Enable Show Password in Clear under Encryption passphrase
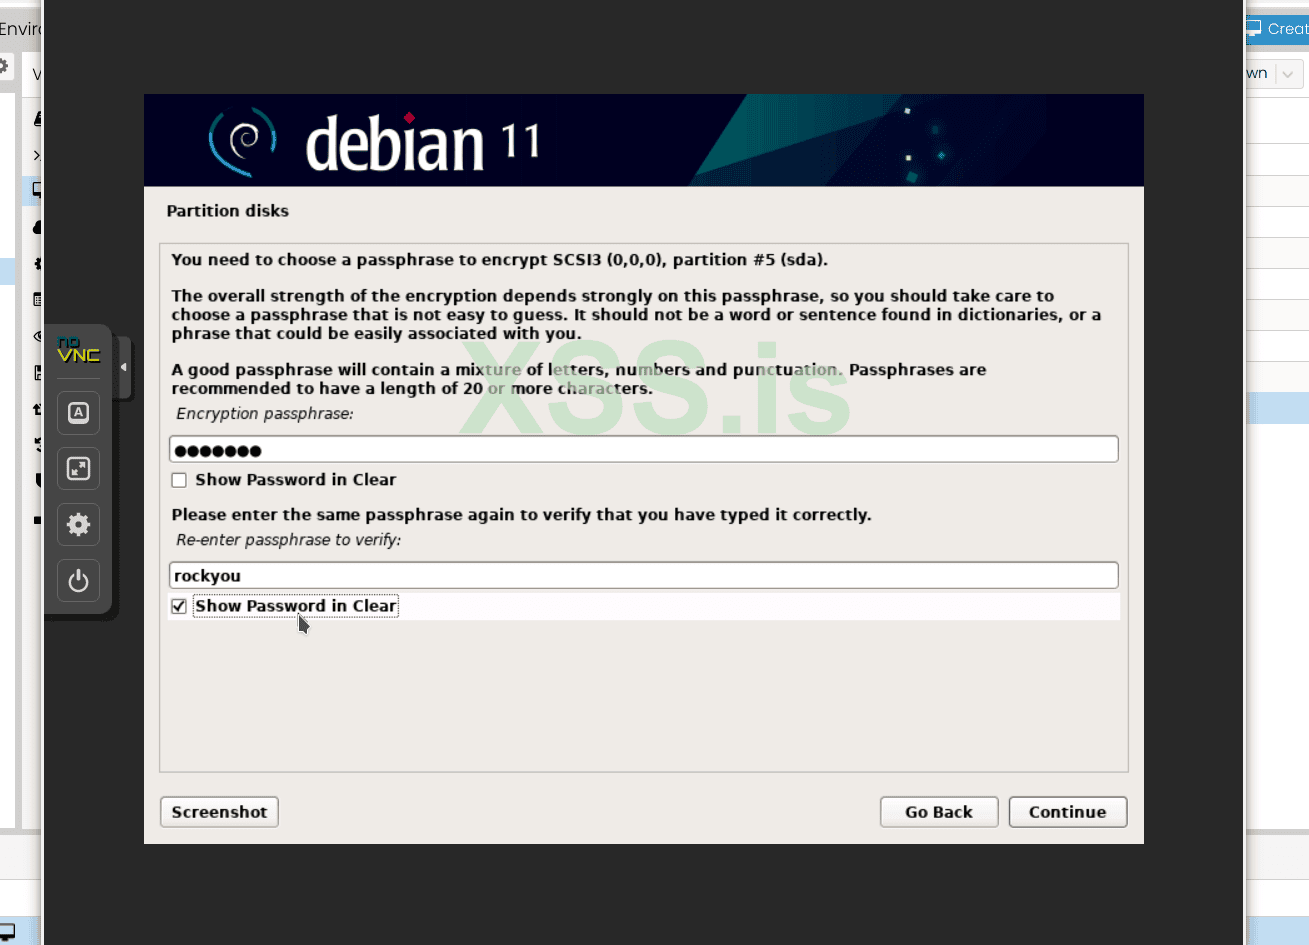1309x945 pixels. tap(179, 480)
